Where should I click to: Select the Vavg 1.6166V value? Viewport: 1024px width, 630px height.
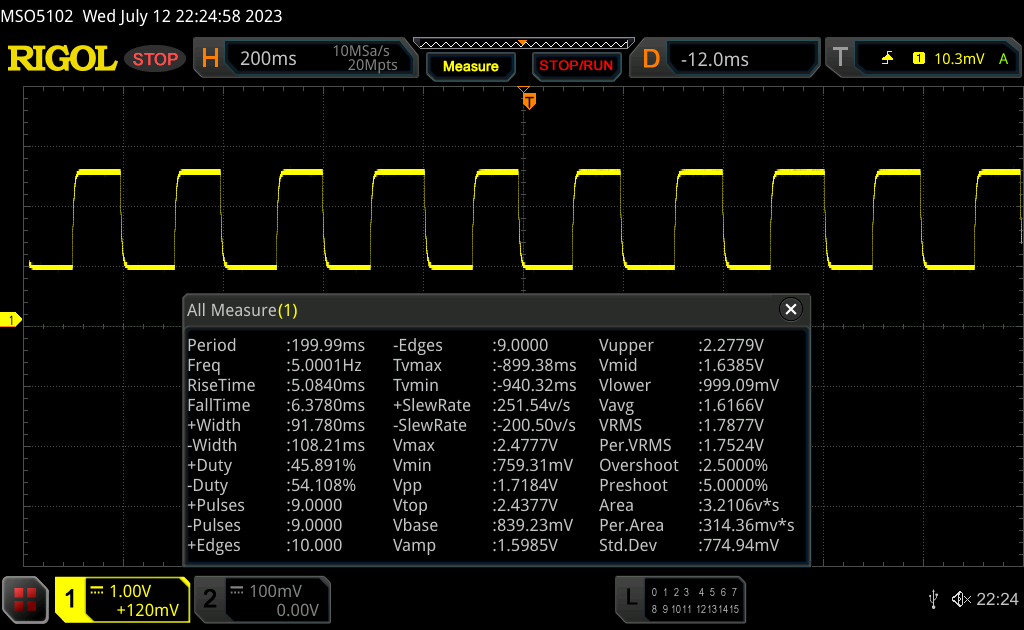731,405
